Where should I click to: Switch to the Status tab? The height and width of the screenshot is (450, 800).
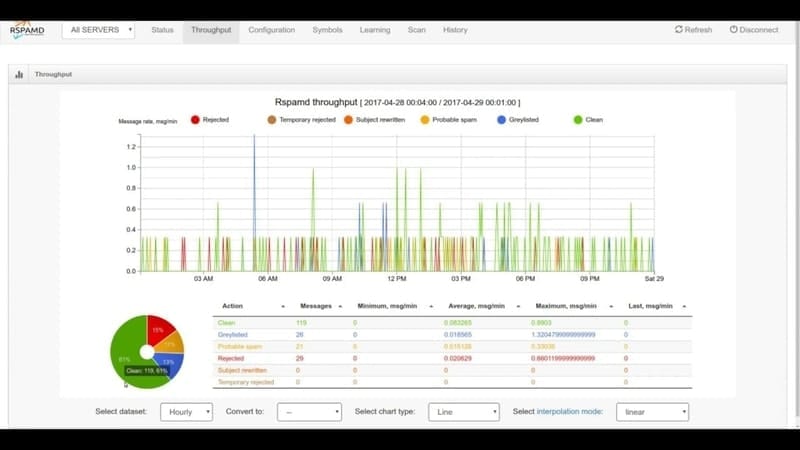[x=162, y=30]
